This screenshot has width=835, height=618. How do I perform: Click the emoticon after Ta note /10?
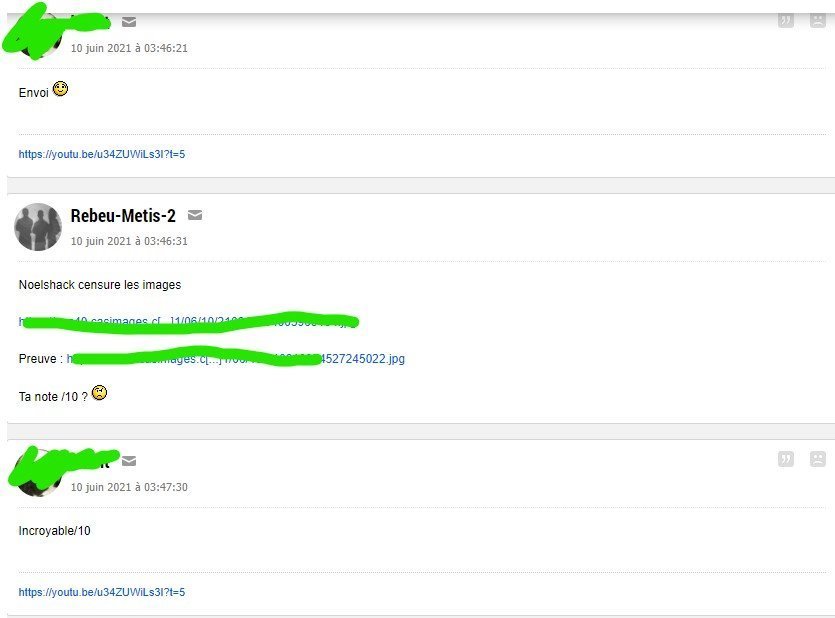(100, 393)
